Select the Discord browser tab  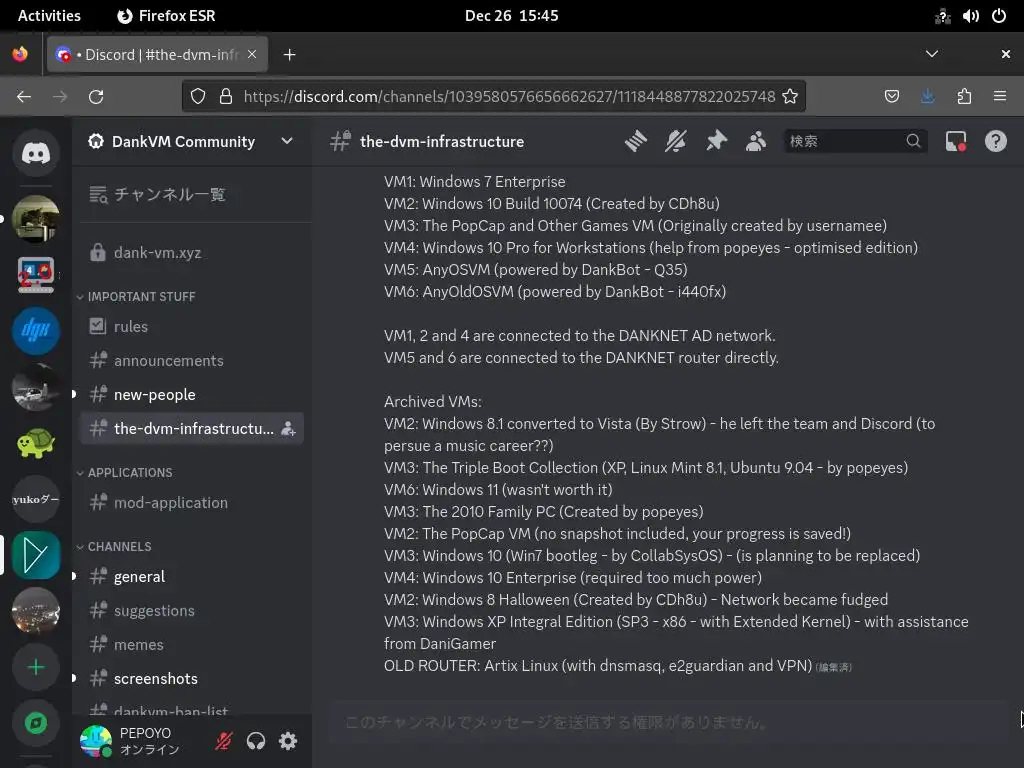[157, 55]
